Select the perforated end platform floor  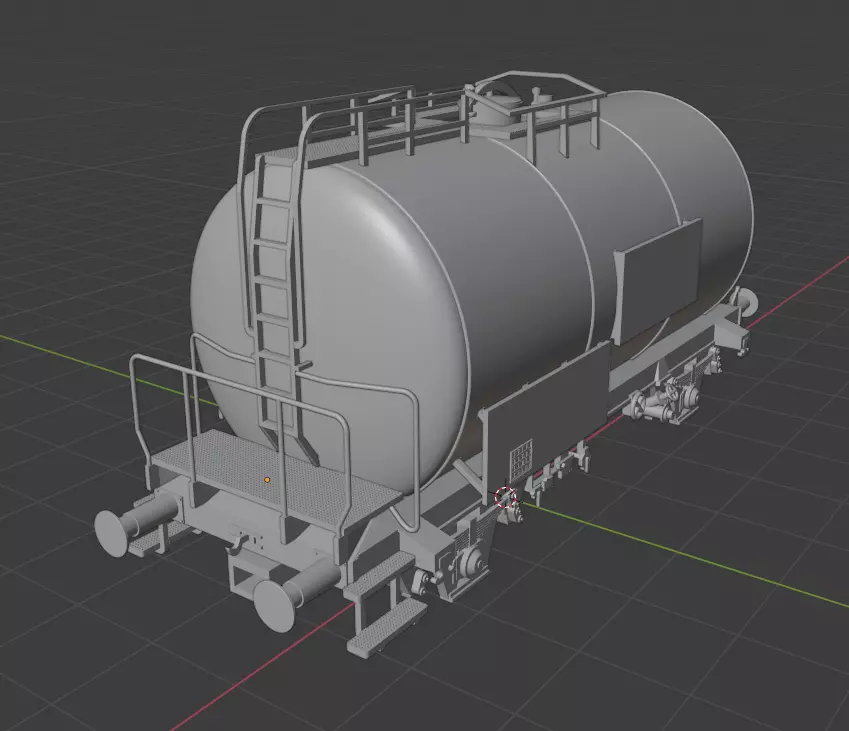click(276, 478)
